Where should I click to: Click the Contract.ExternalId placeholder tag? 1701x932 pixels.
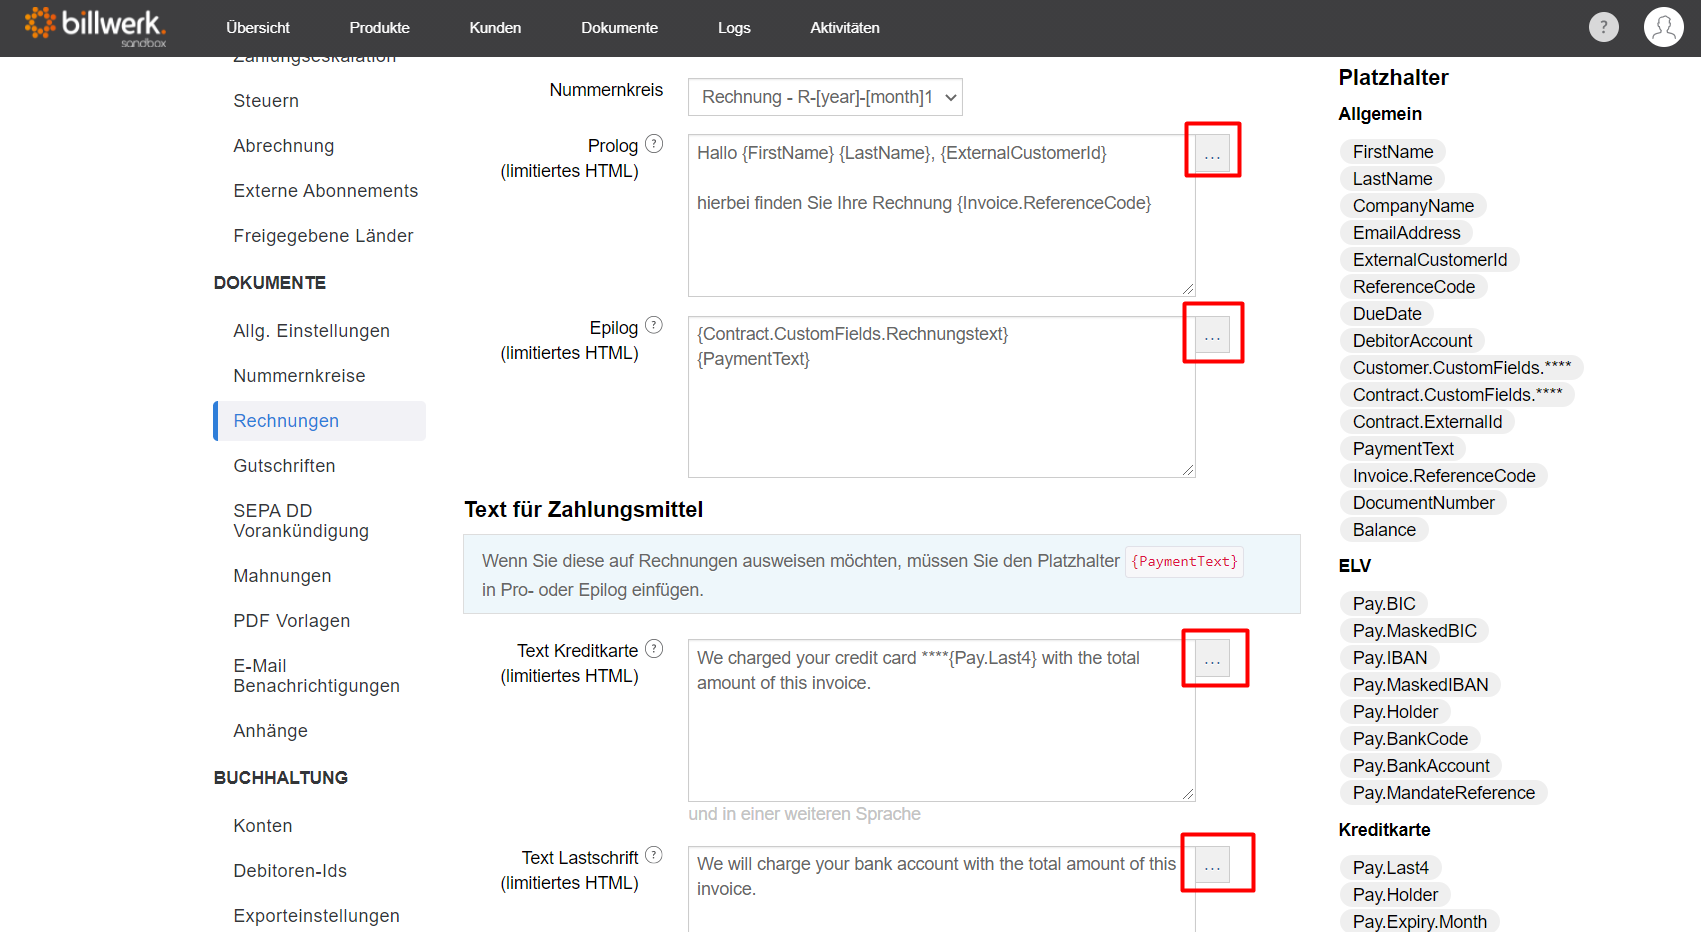point(1427,422)
